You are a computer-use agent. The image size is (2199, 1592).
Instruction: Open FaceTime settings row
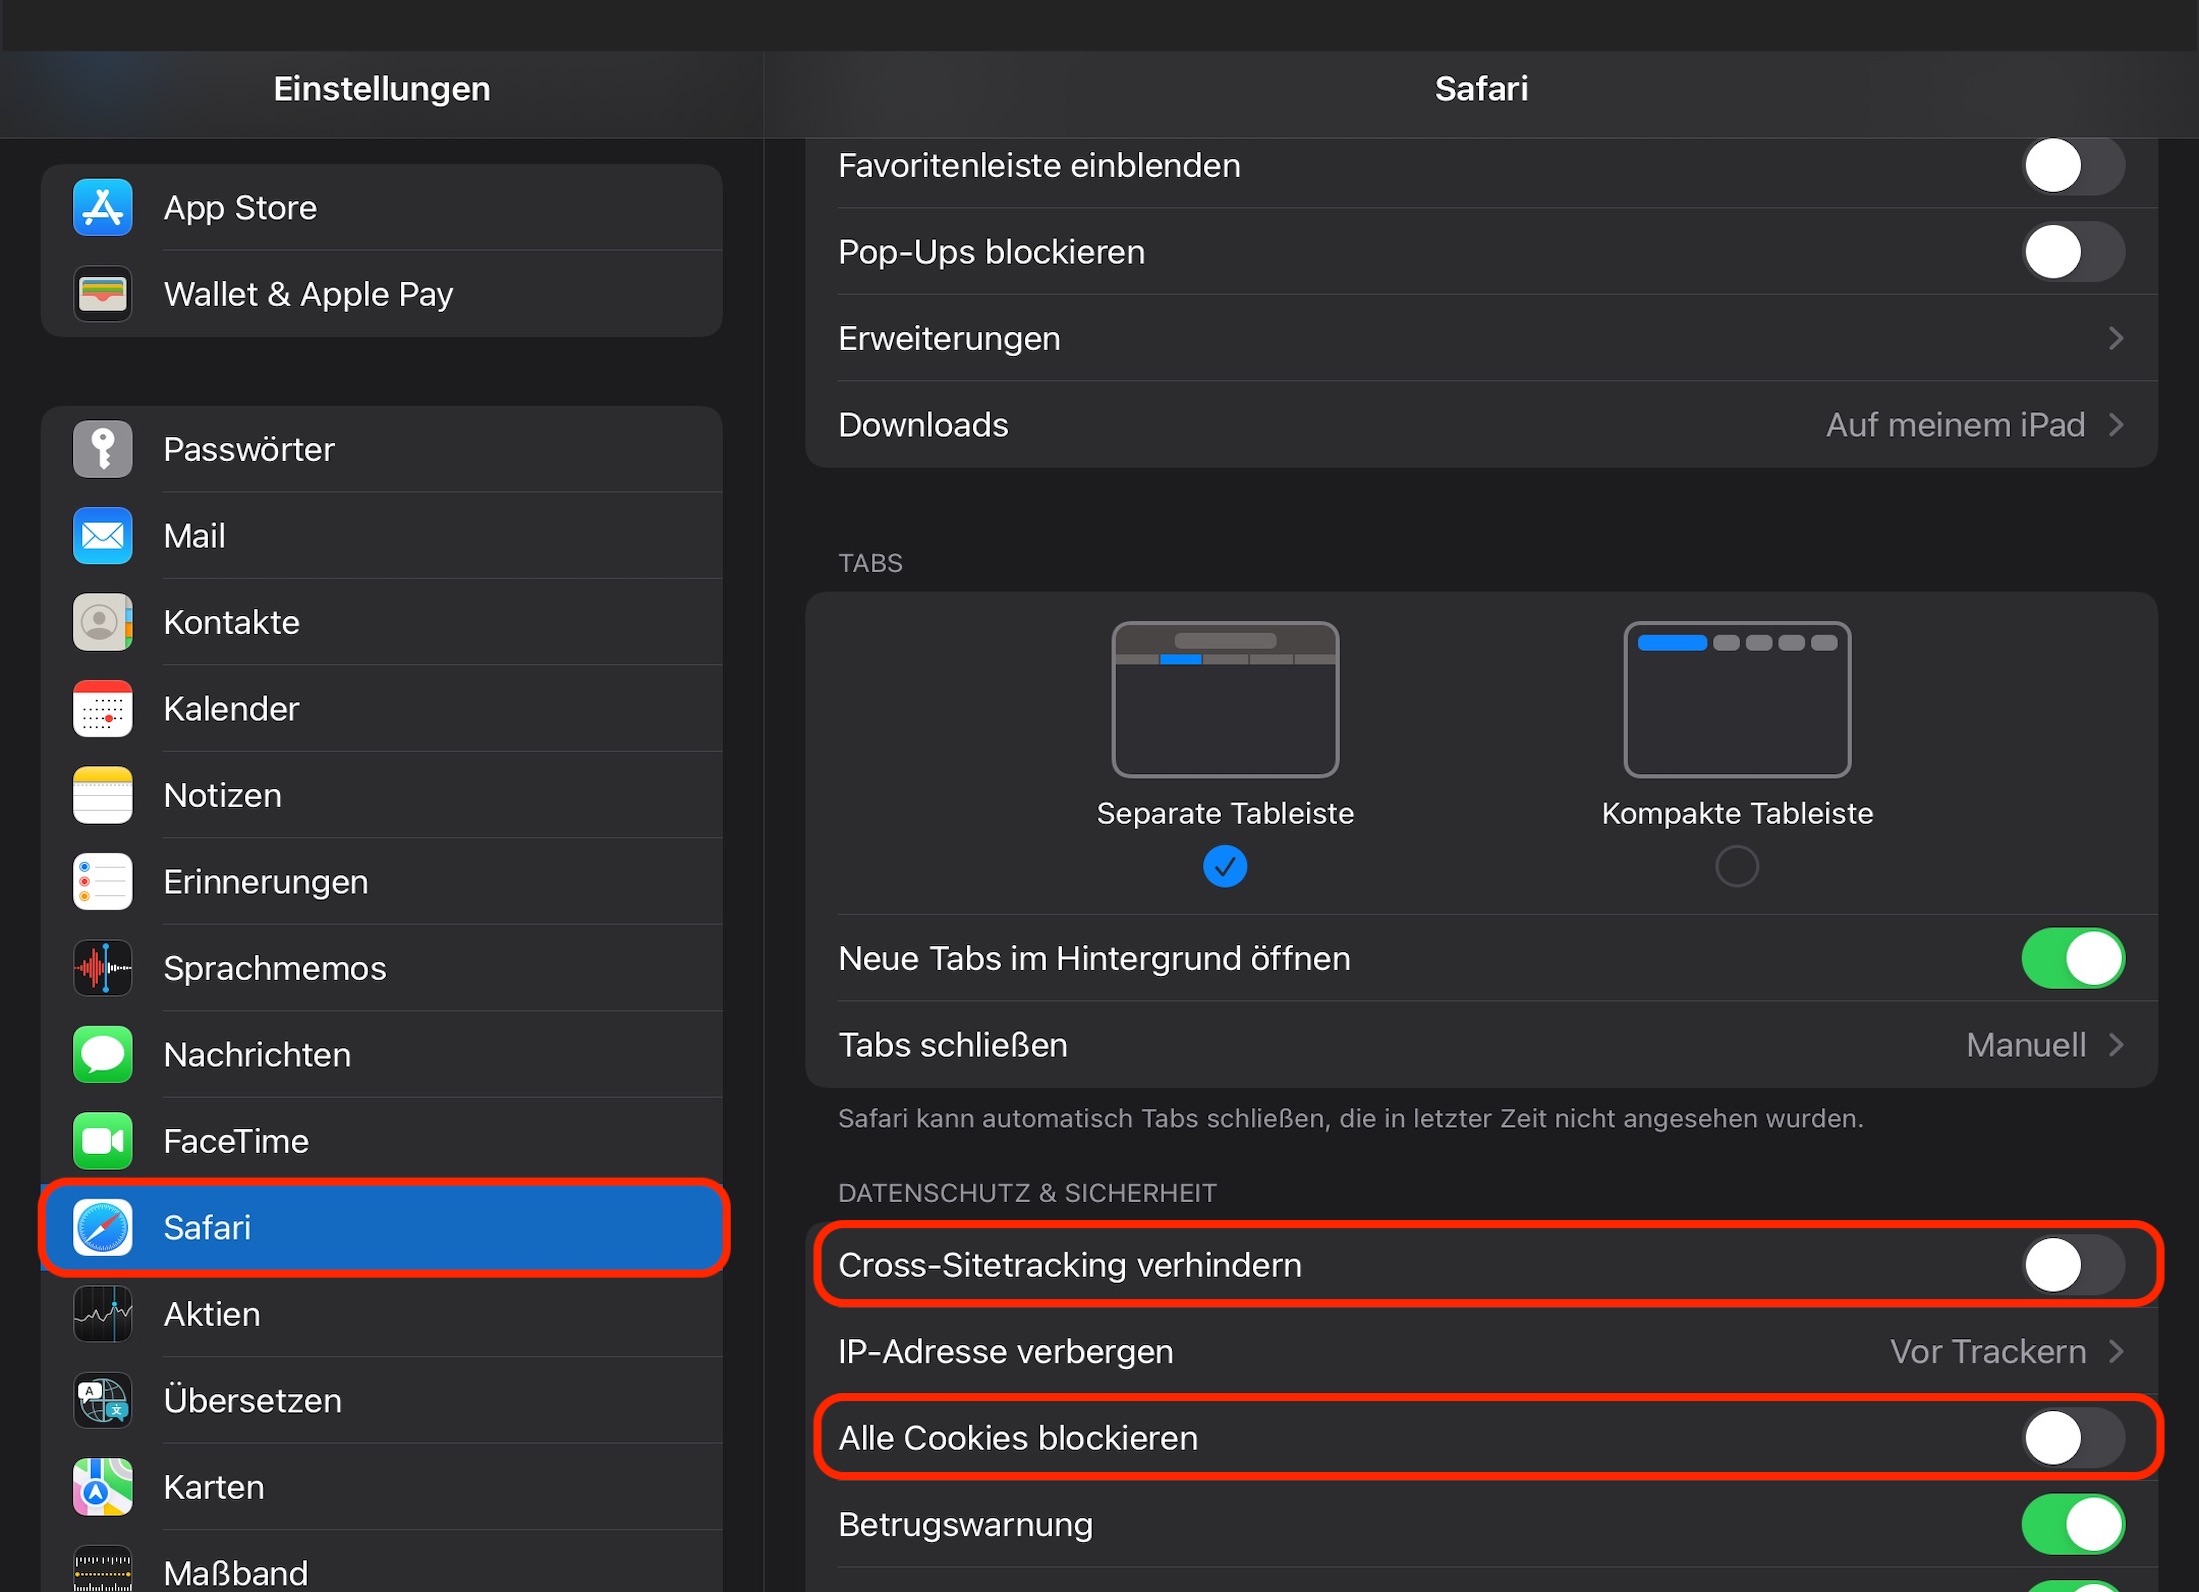click(382, 1141)
